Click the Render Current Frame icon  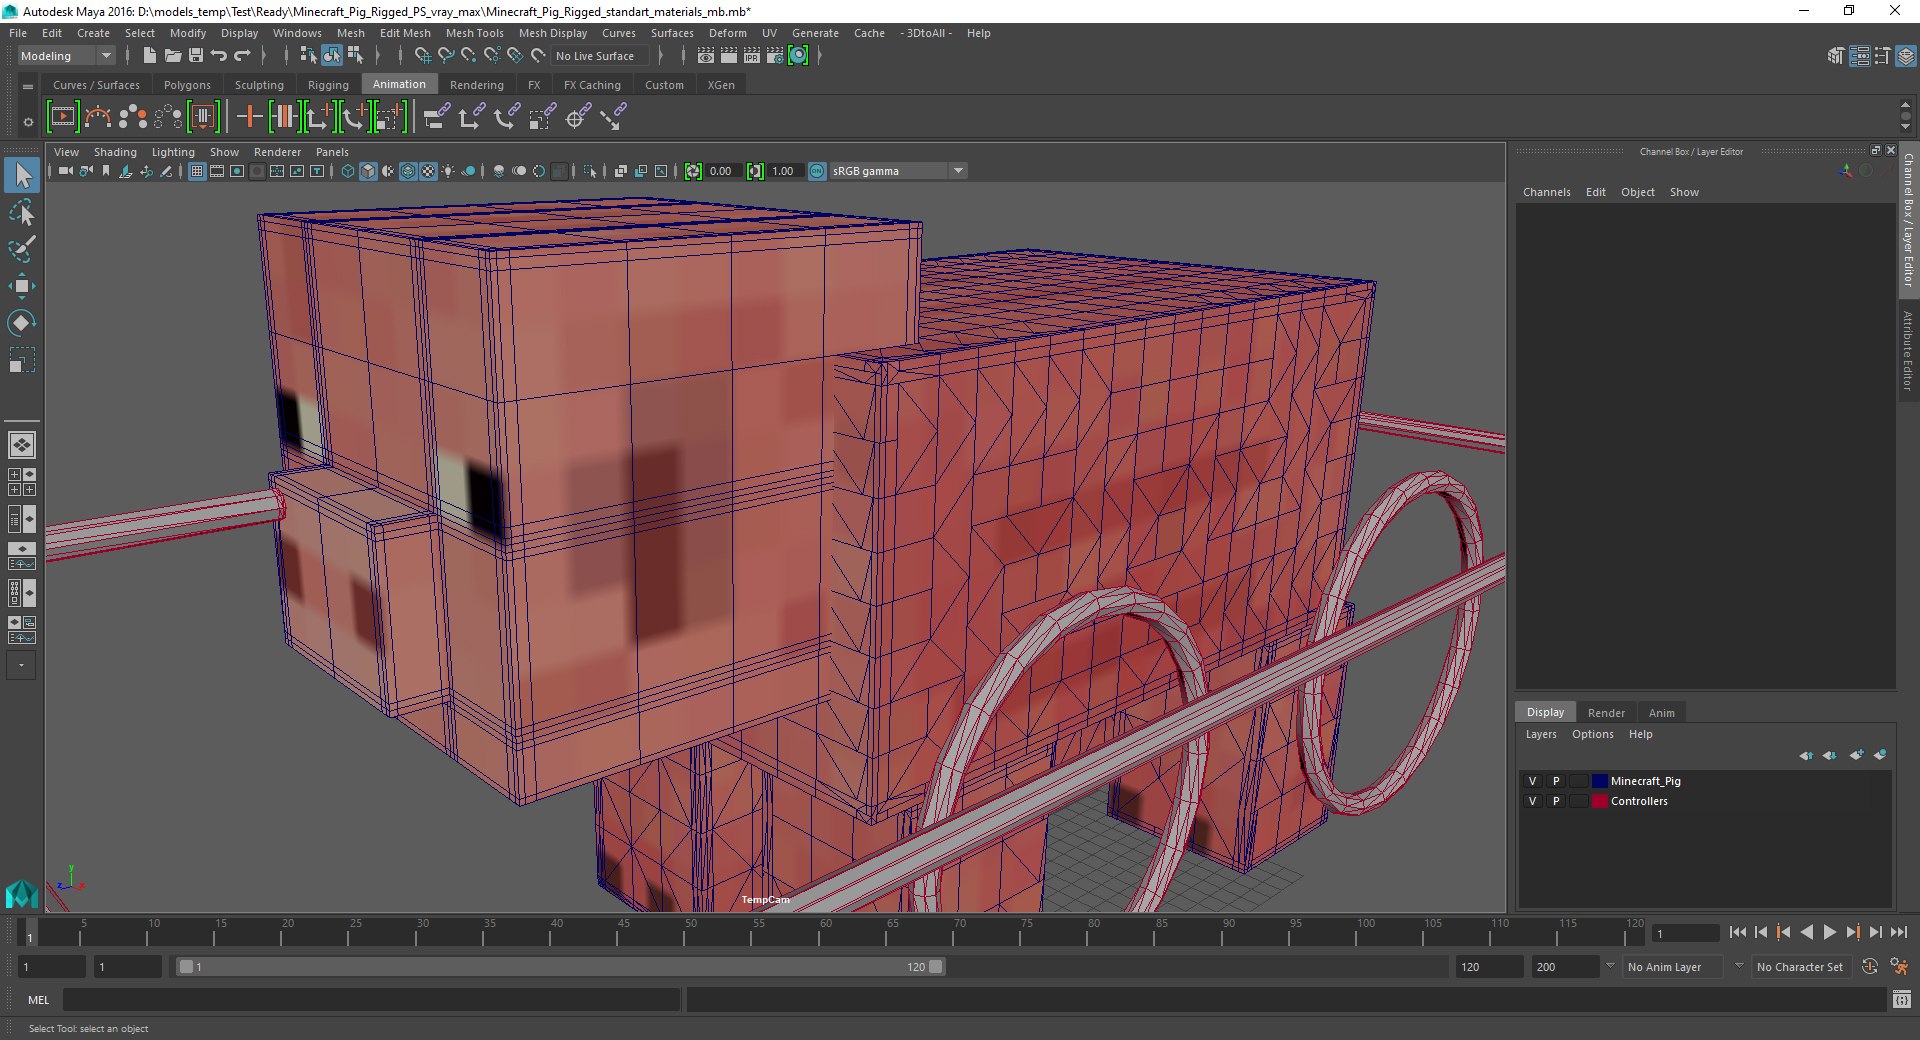pyautogui.click(x=729, y=56)
